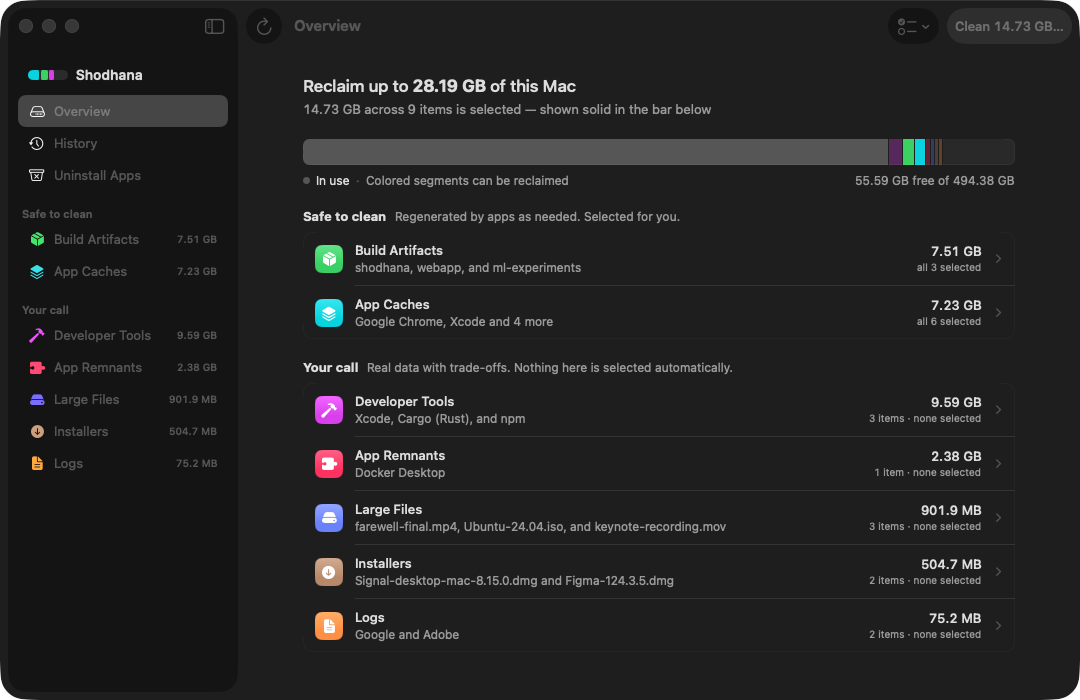Image resolution: width=1080 pixels, height=700 pixels.
Task: Select Build Artifacts in the sidebar
Action: tap(123, 239)
